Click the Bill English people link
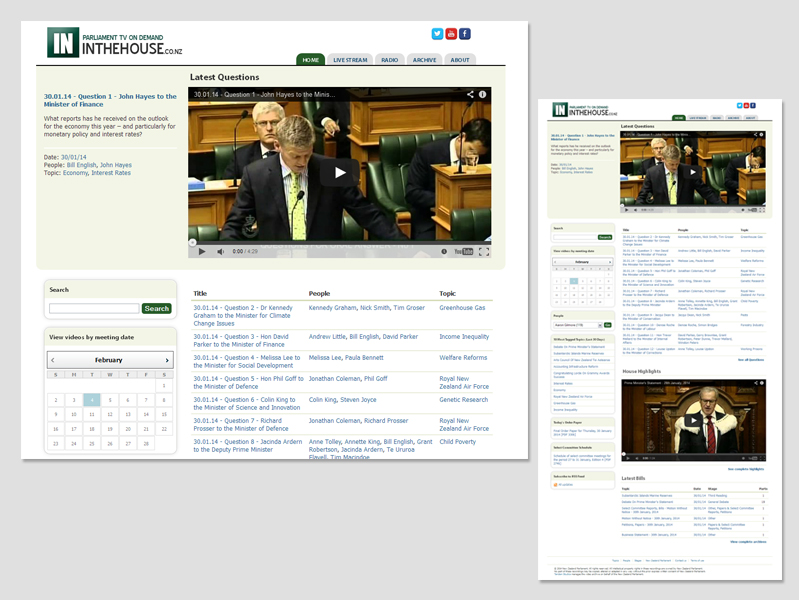The width and height of the screenshot is (799, 600). [x=81, y=165]
